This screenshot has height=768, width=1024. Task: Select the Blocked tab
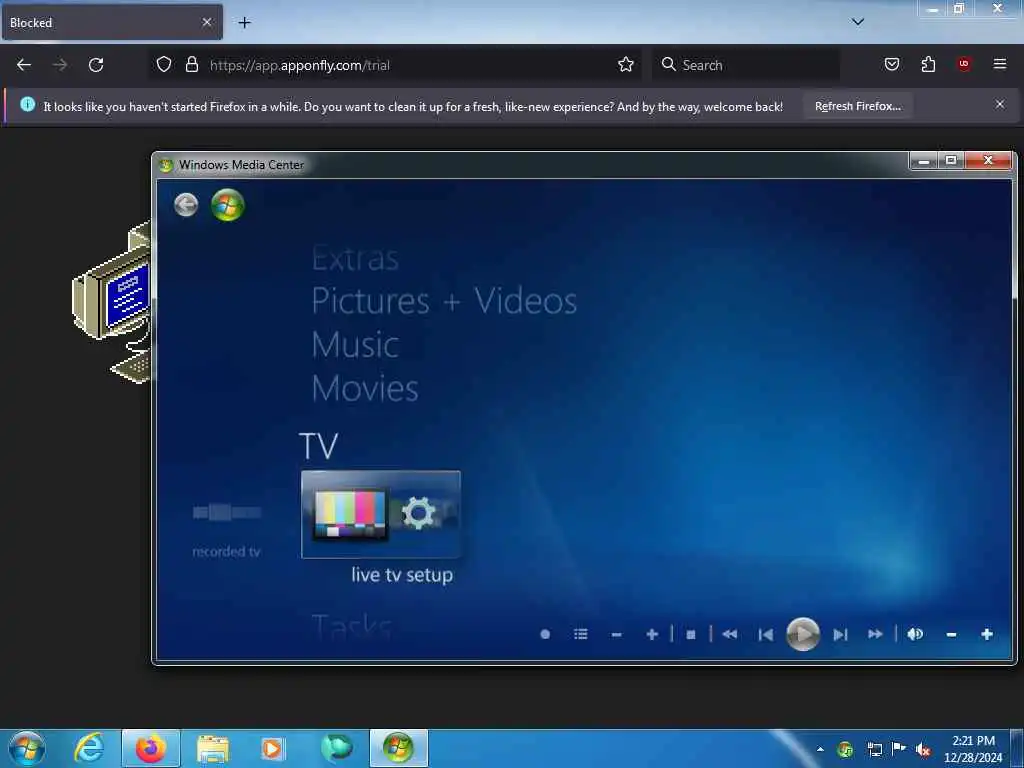[112, 22]
